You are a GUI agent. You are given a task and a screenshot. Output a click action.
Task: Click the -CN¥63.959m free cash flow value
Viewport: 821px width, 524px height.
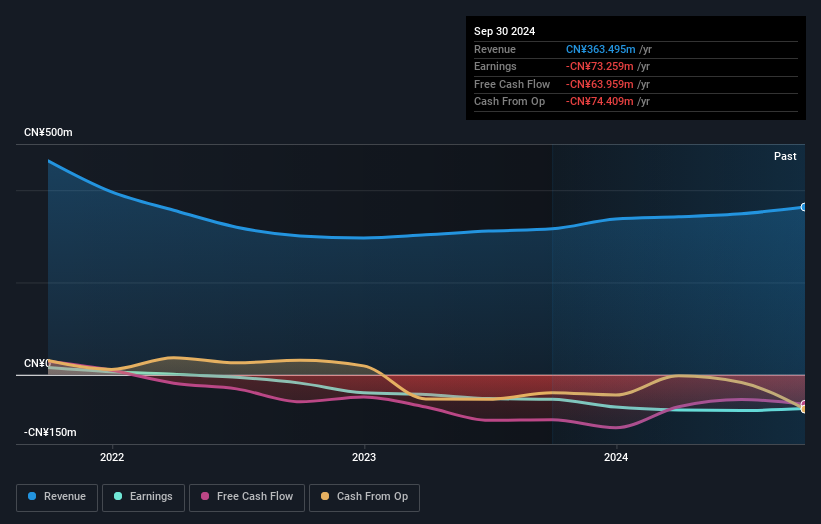click(x=600, y=84)
